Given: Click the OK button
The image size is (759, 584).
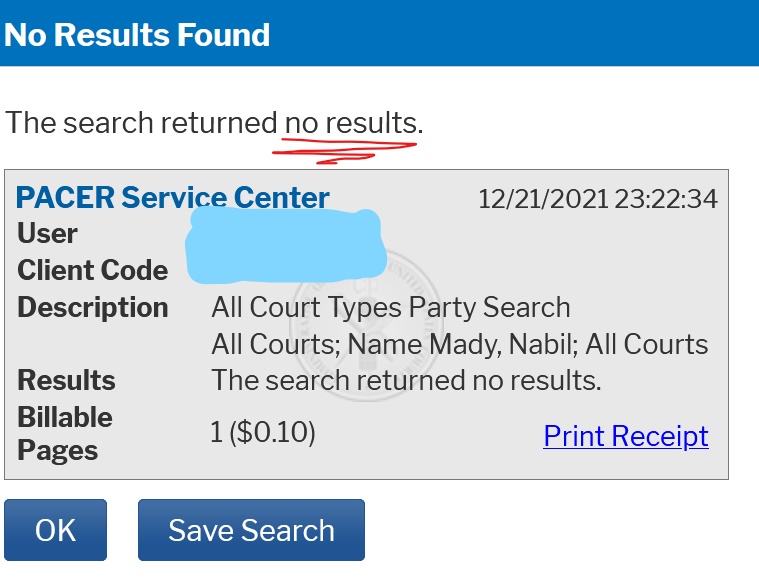Looking at the screenshot, I should tap(55, 530).
